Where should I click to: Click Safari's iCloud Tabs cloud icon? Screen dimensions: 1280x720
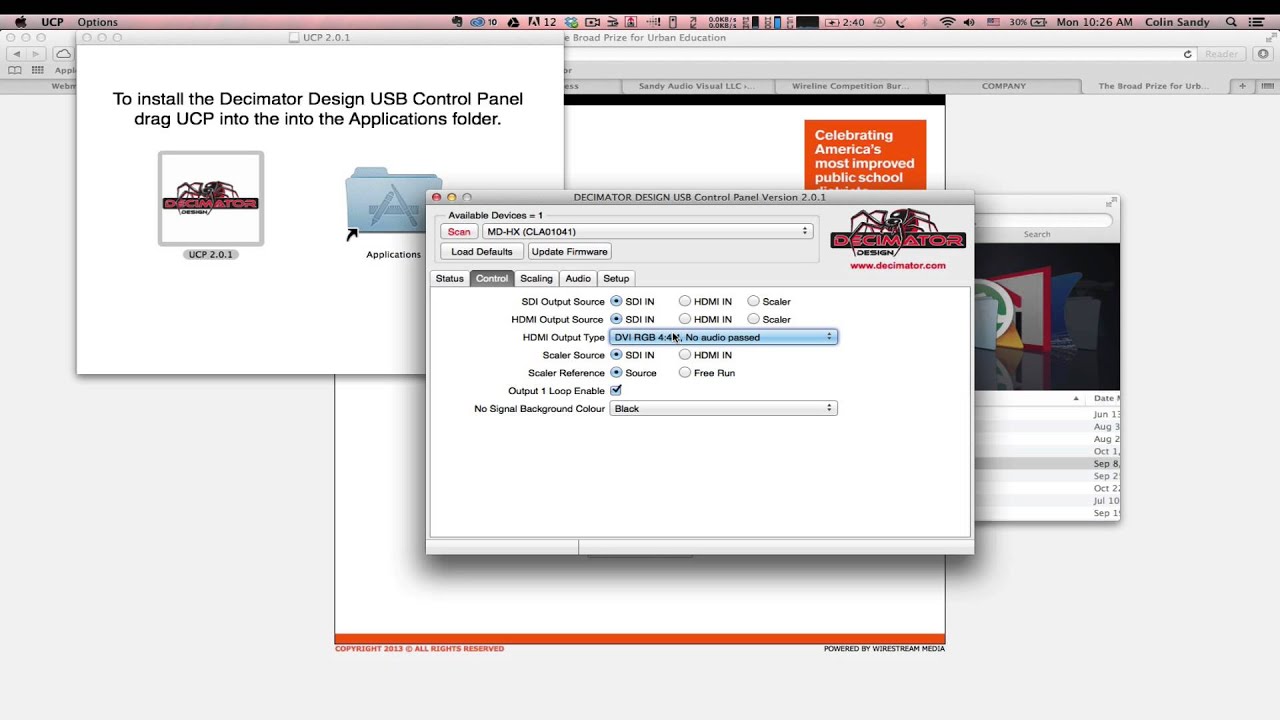point(64,54)
